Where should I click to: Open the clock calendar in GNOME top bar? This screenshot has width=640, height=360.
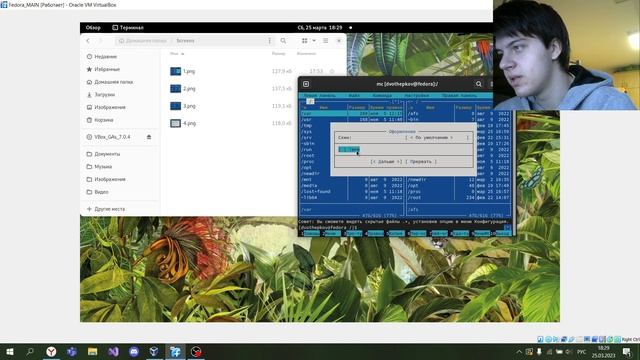[x=320, y=28]
